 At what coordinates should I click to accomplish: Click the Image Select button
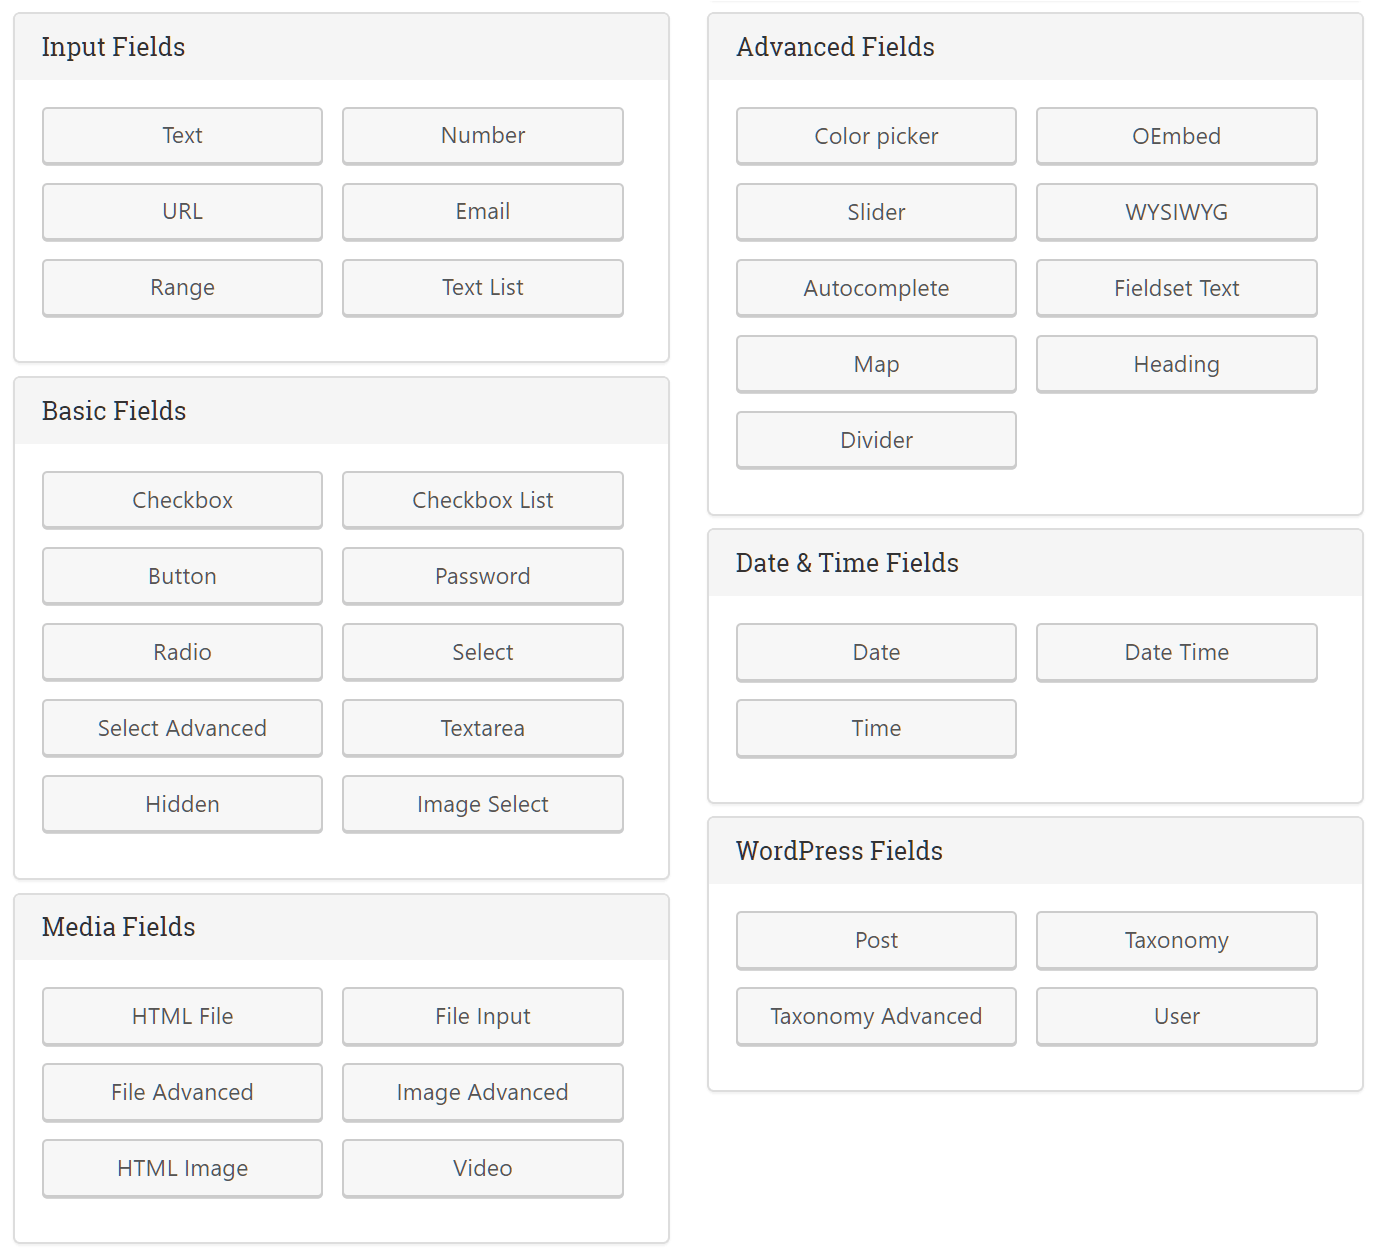click(x=482, y=804)
